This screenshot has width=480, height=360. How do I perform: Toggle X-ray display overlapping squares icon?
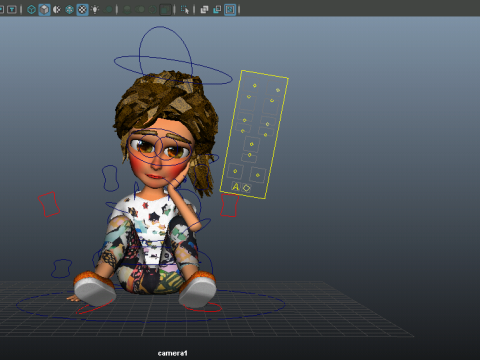(204, 10)
